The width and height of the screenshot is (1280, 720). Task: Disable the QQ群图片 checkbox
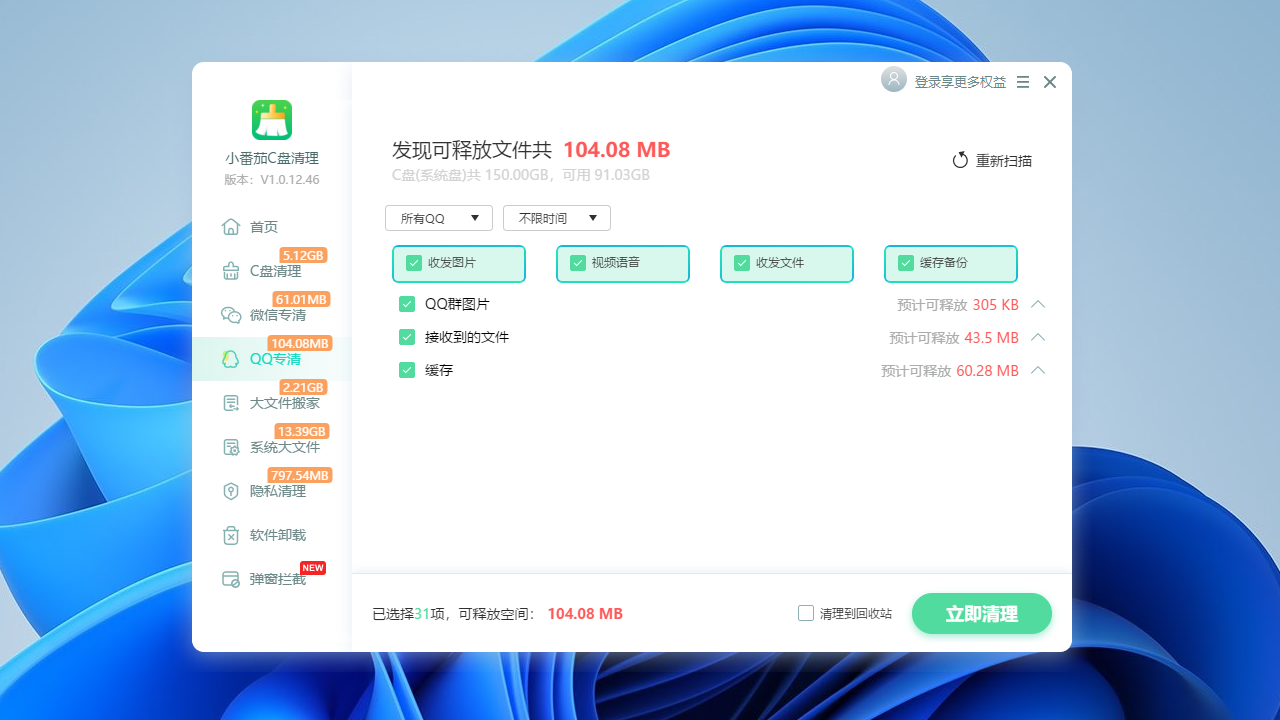[407, 303]
